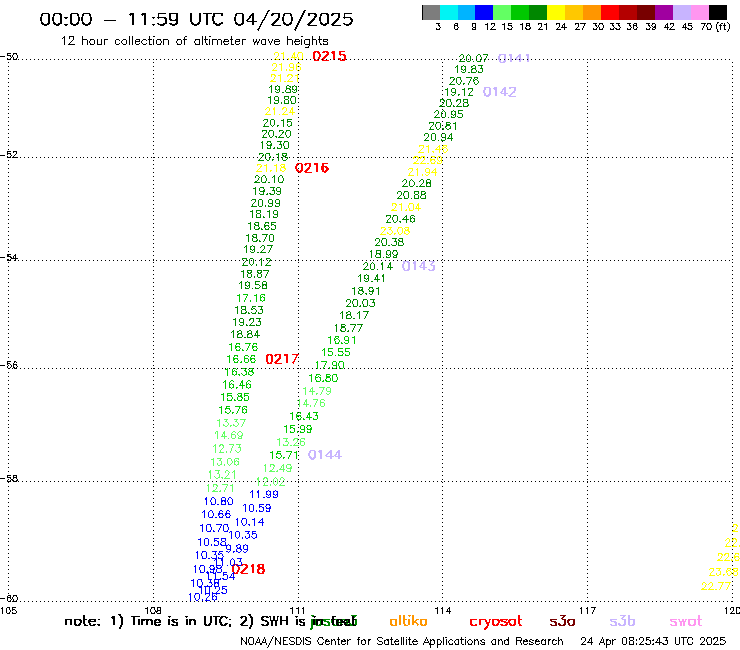The width and height of the screenshot is (740, 650).
Task: Select the red 0218 time marker
Action: [248, 569]
